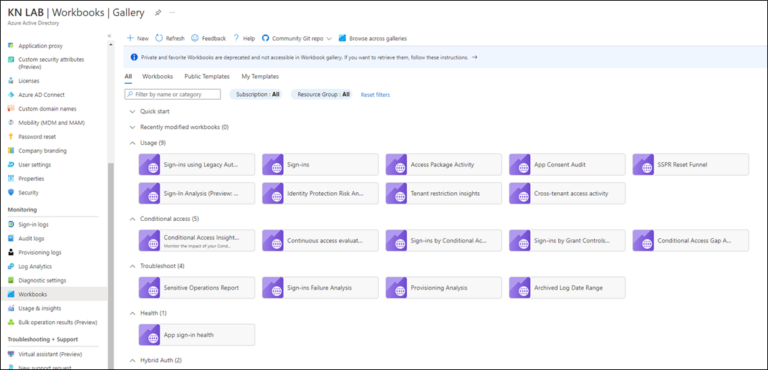The width and height of the screenshot is (768, 370).
Task: Click the Company branding icon
Action: (x=11, y=151)
